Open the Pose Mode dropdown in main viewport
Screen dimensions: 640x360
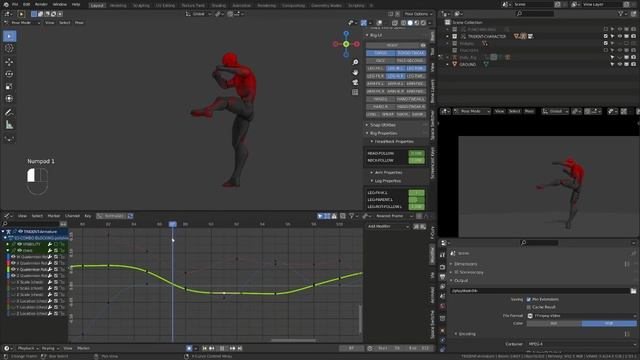23,23
